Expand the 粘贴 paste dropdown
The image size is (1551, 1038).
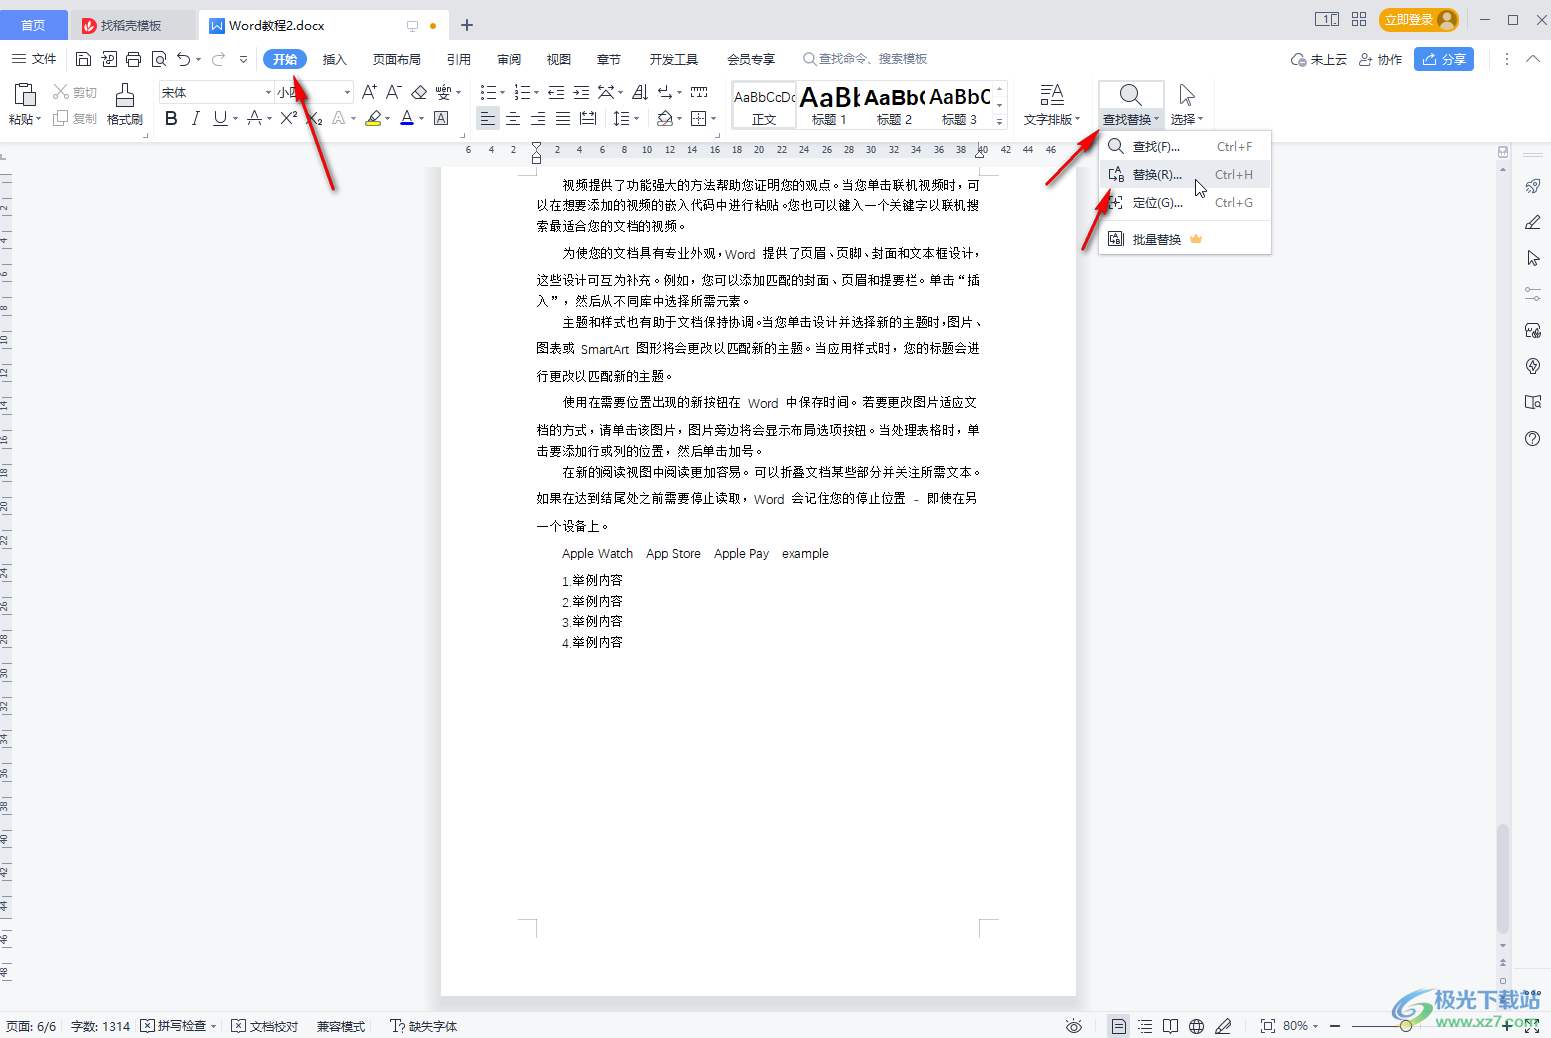(25, 119)
